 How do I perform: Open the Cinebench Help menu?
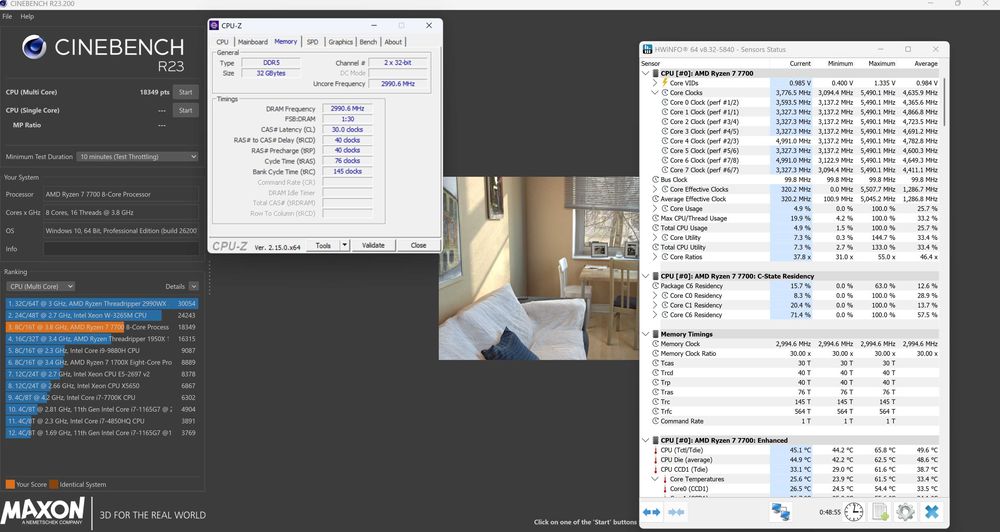point(27,17)
